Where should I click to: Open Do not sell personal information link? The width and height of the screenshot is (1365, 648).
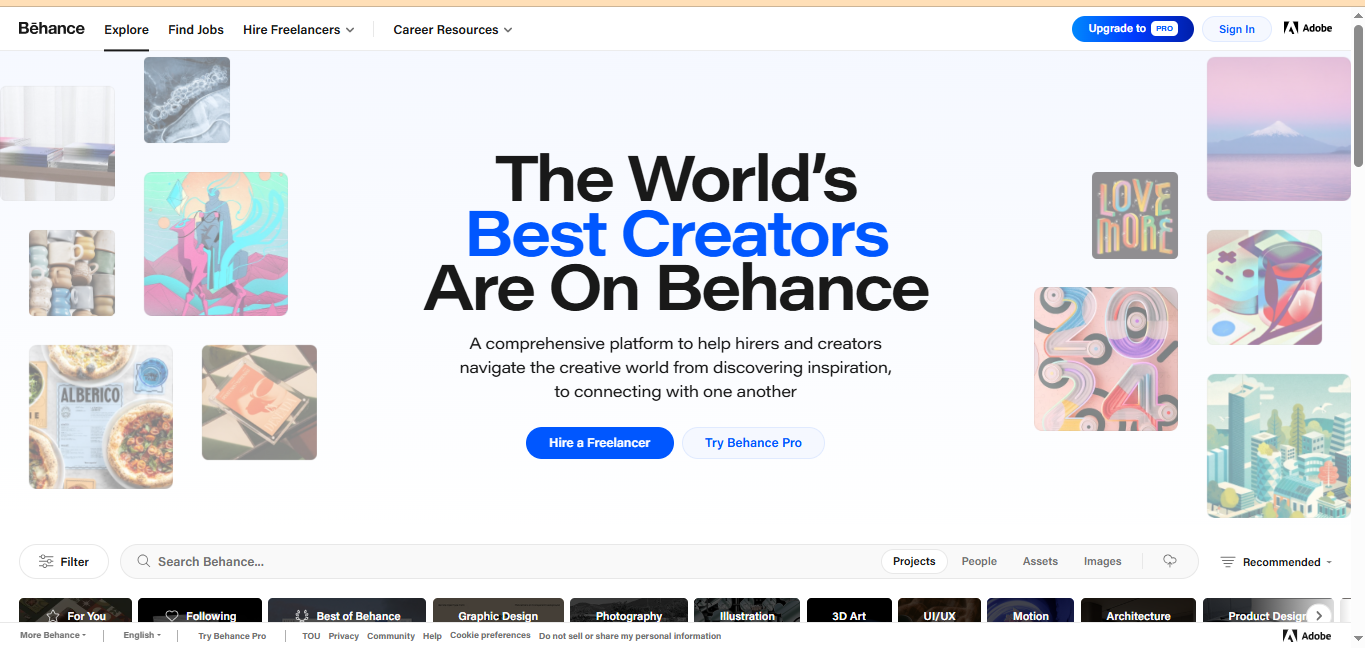pos(630,636)
